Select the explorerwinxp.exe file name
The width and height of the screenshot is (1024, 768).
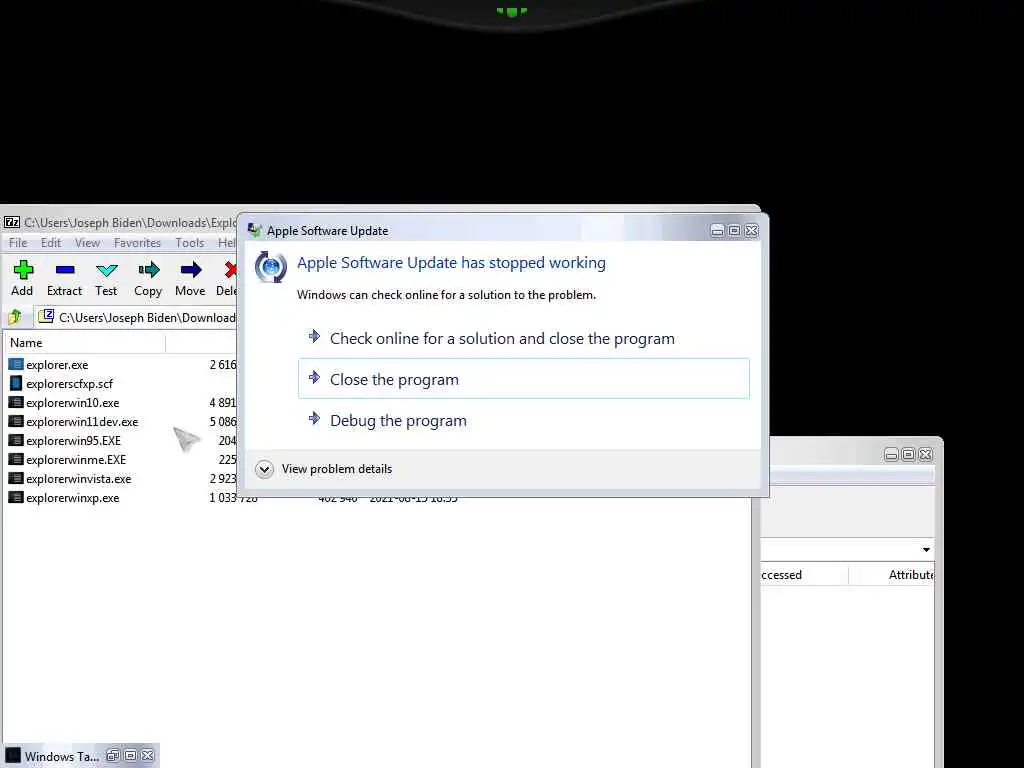pos(72,498)
